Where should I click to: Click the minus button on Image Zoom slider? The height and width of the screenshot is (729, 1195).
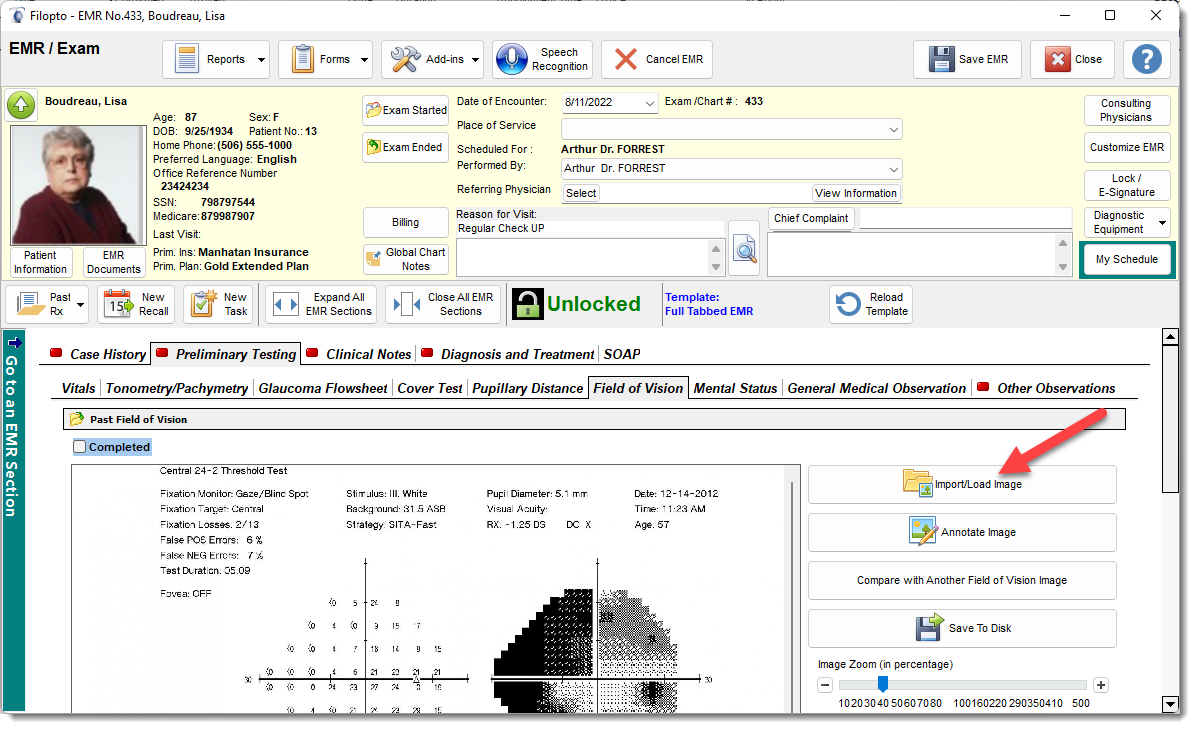point(825,685)
